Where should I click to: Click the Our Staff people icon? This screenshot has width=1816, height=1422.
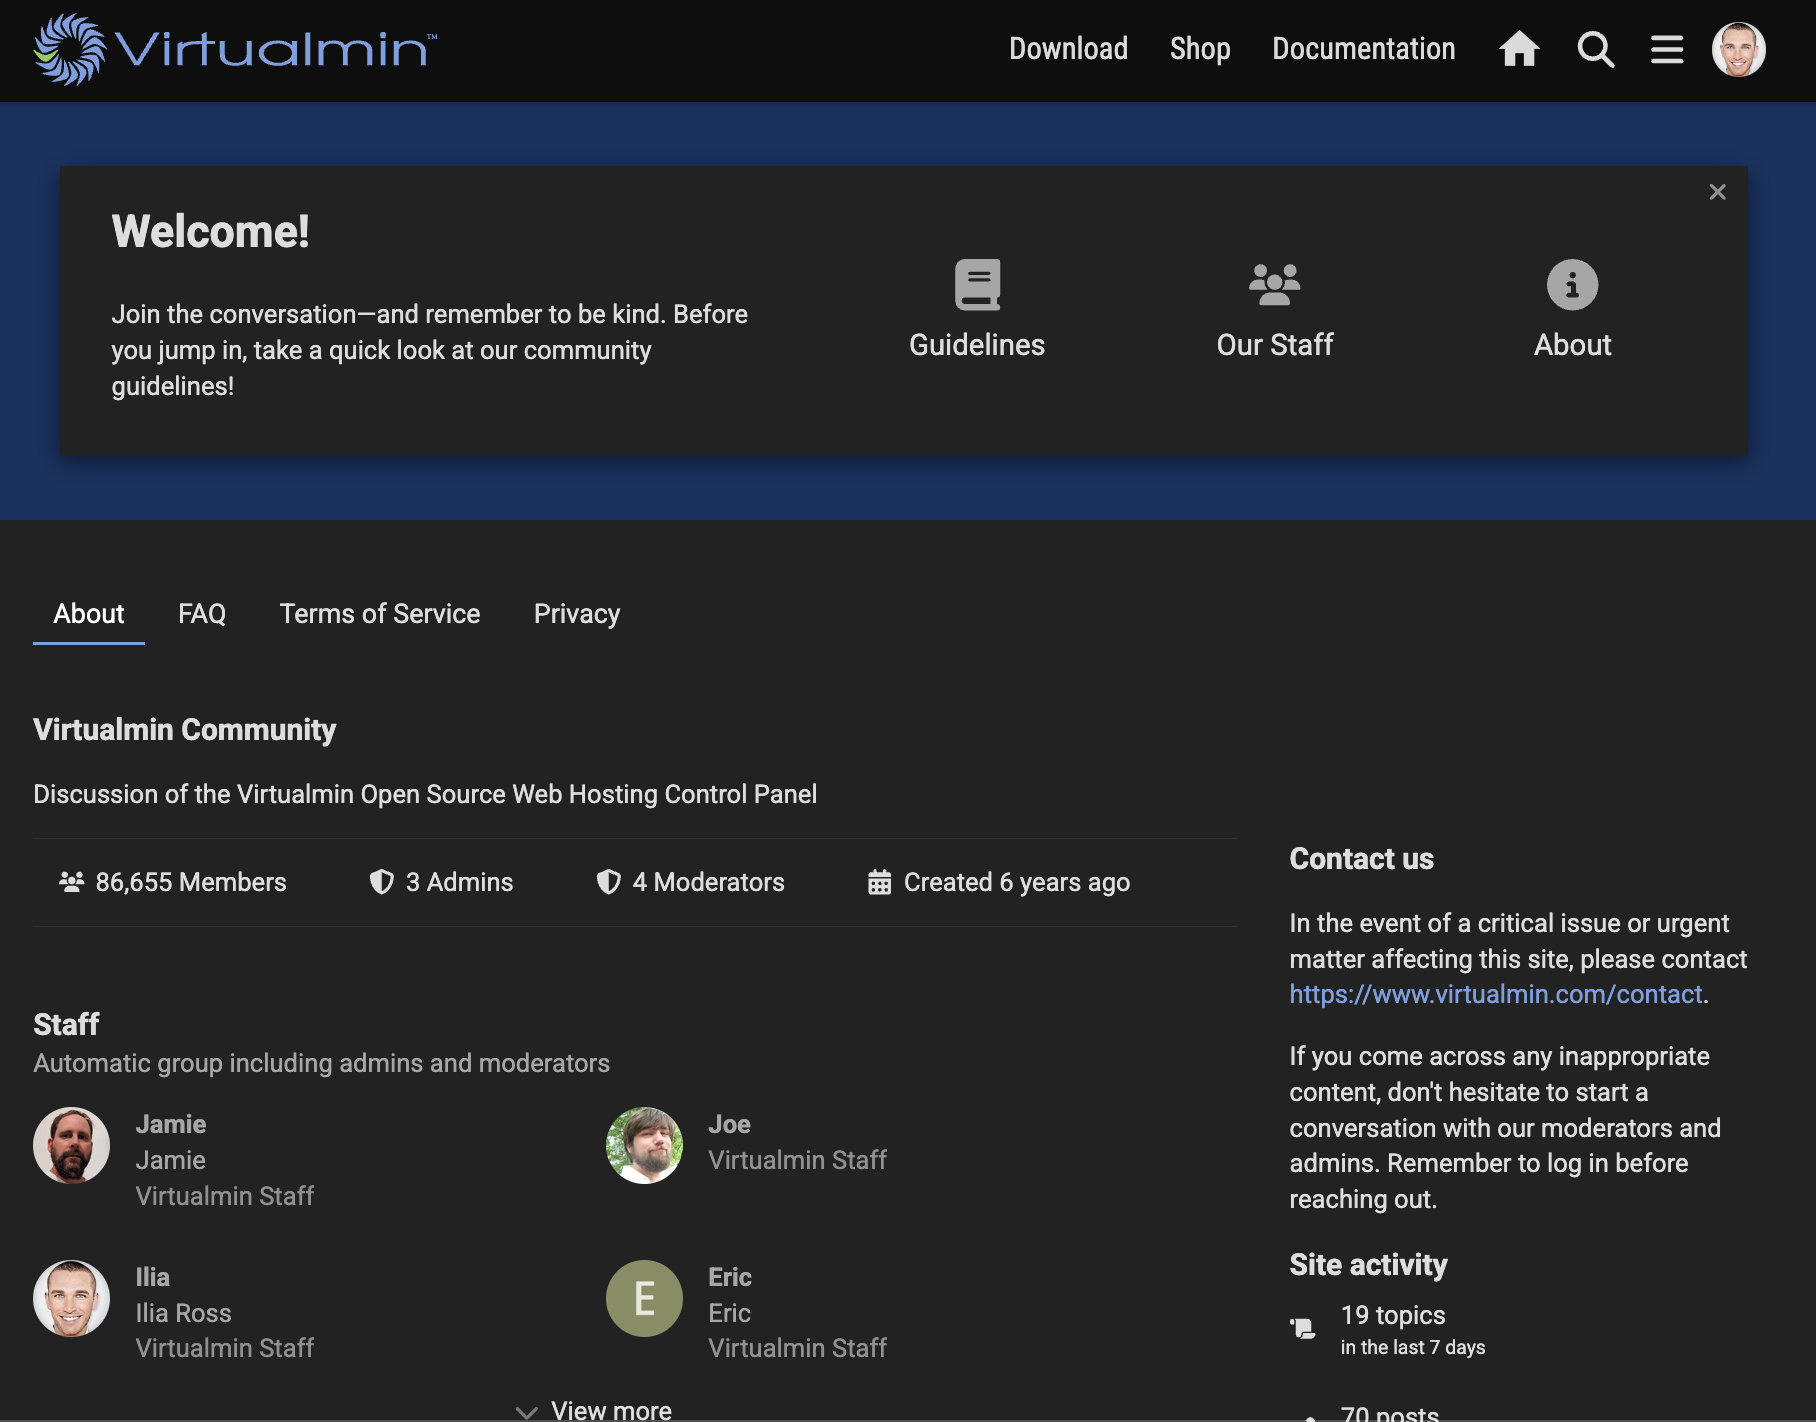pyautogui.click(x=1275, y=285)
